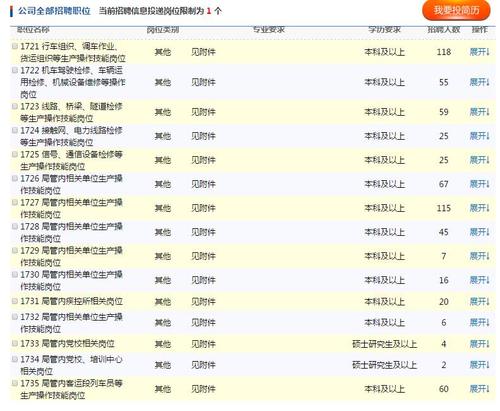Image resolution: width=500 pixels, height=411 pixels.
Task: Click the 专业要求 column header
Action: 269,30
